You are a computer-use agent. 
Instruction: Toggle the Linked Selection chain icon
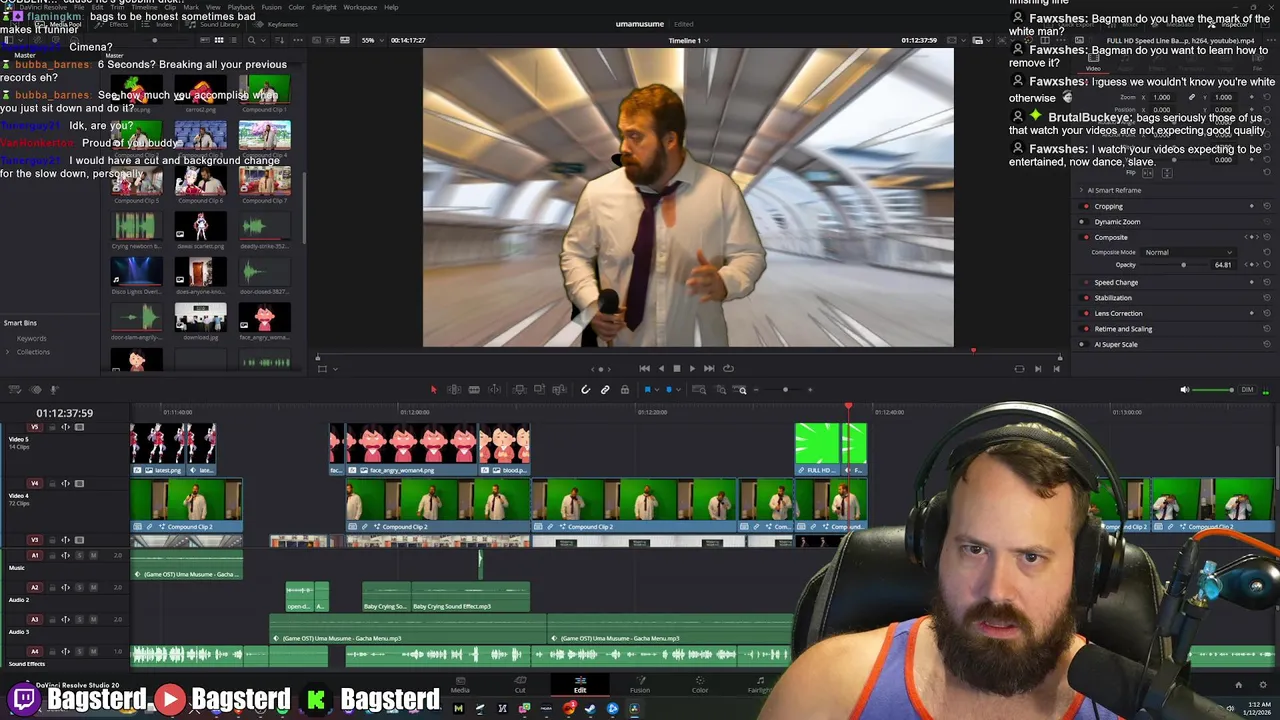point(605,390)
